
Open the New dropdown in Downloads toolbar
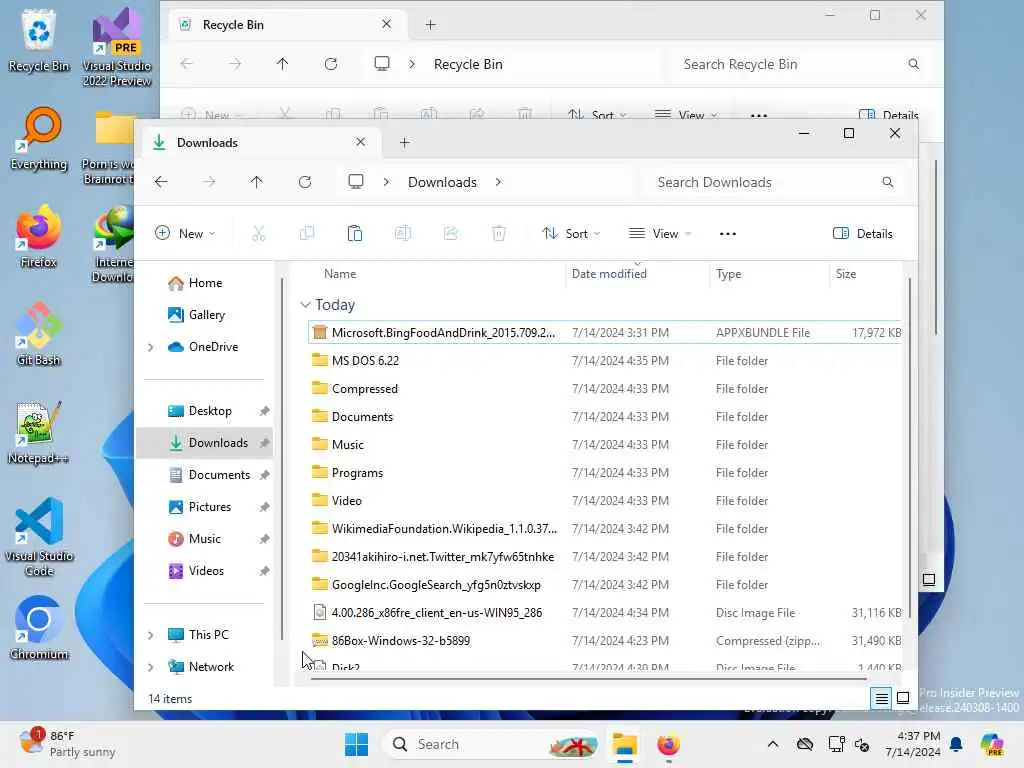pos(185,233)
